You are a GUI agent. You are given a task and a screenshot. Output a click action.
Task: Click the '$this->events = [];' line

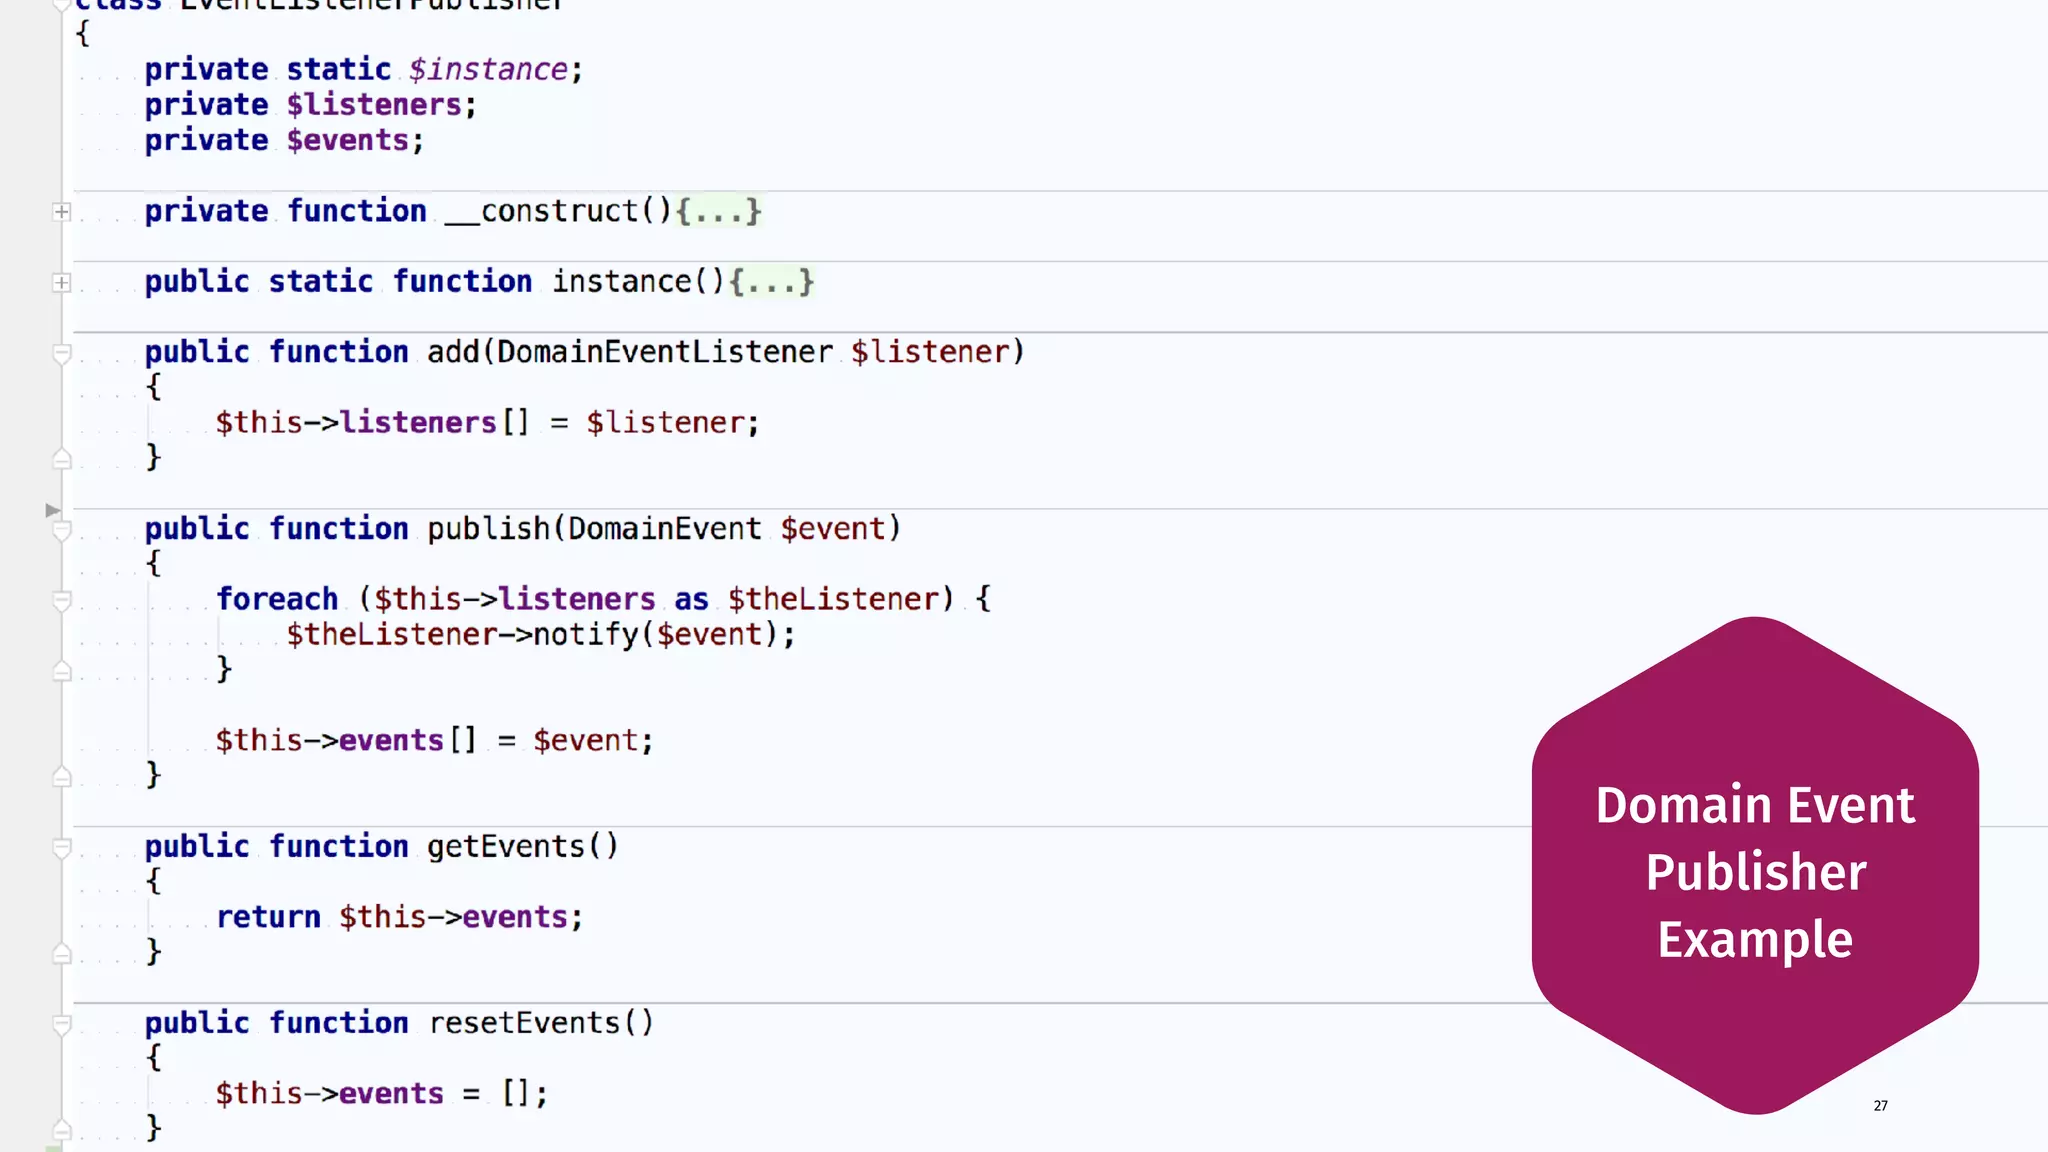coord(382,1094)
